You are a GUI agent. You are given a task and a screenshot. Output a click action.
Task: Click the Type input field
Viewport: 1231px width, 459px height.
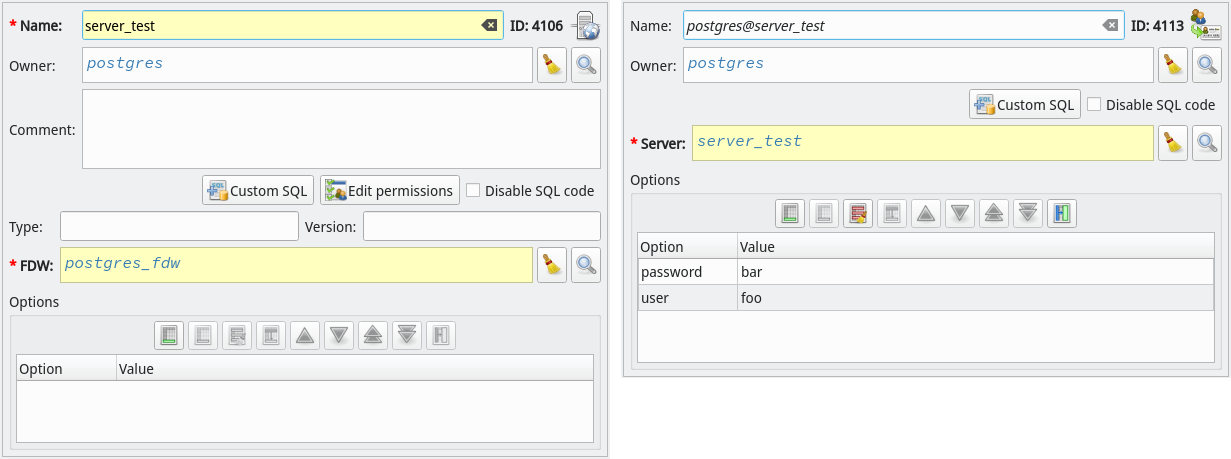tap(179, 226)
